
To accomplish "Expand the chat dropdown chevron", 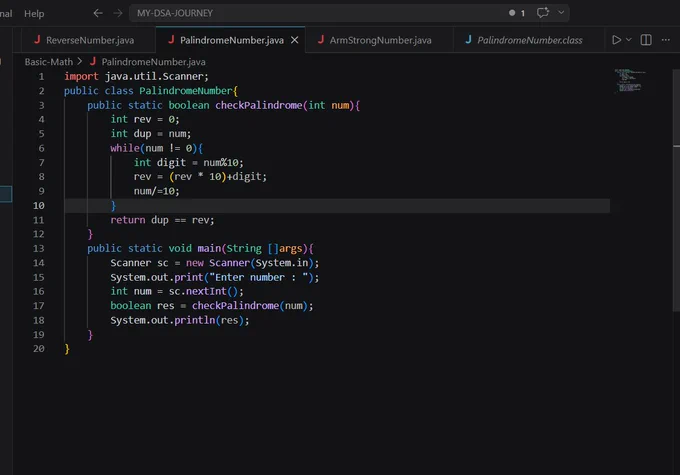I will coord(561,13).
